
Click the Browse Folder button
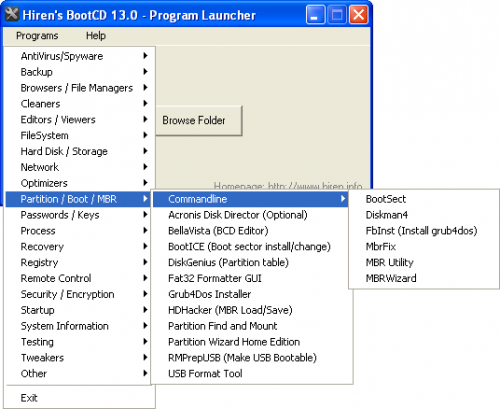click(x=199, y=120)
